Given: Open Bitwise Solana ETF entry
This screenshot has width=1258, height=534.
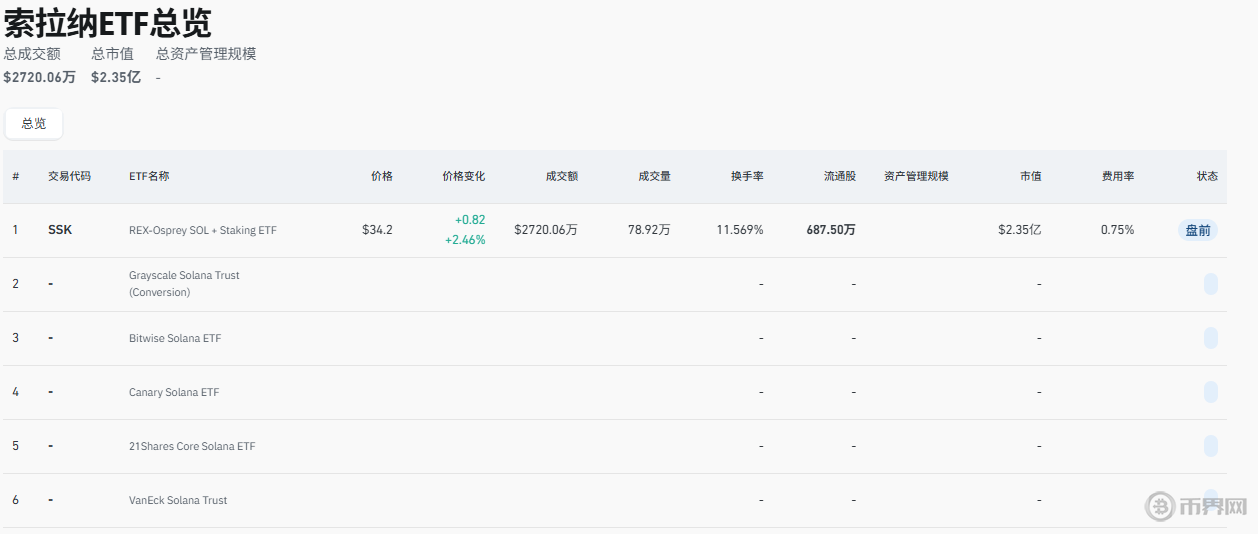Looking at the screenshot, I should 175,338.
